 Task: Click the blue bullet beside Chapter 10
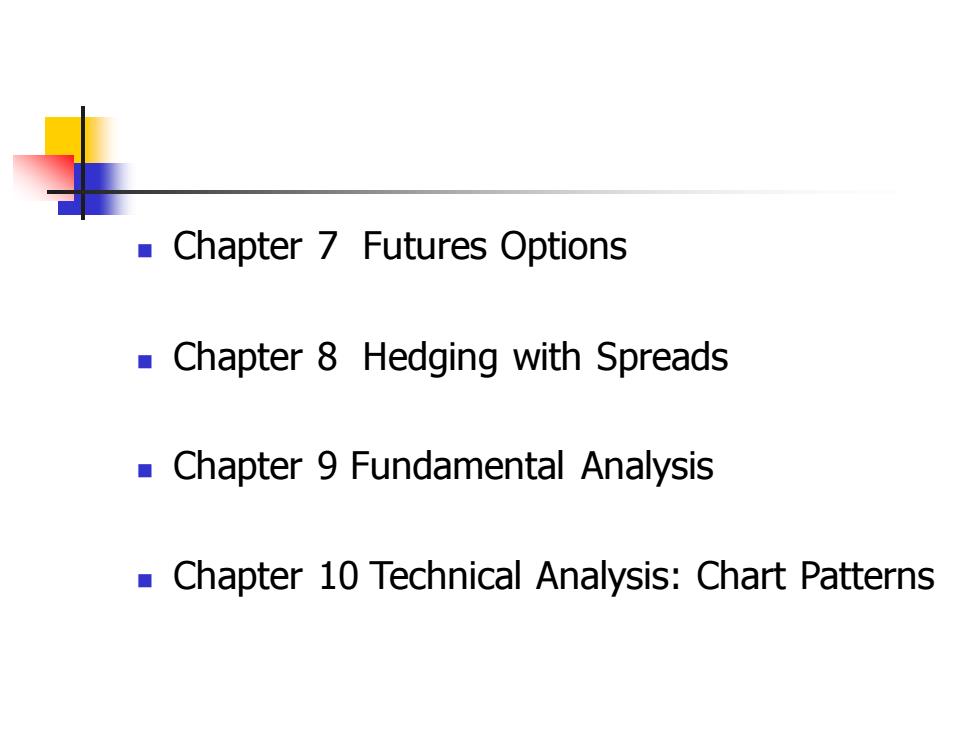click(145, 581)
